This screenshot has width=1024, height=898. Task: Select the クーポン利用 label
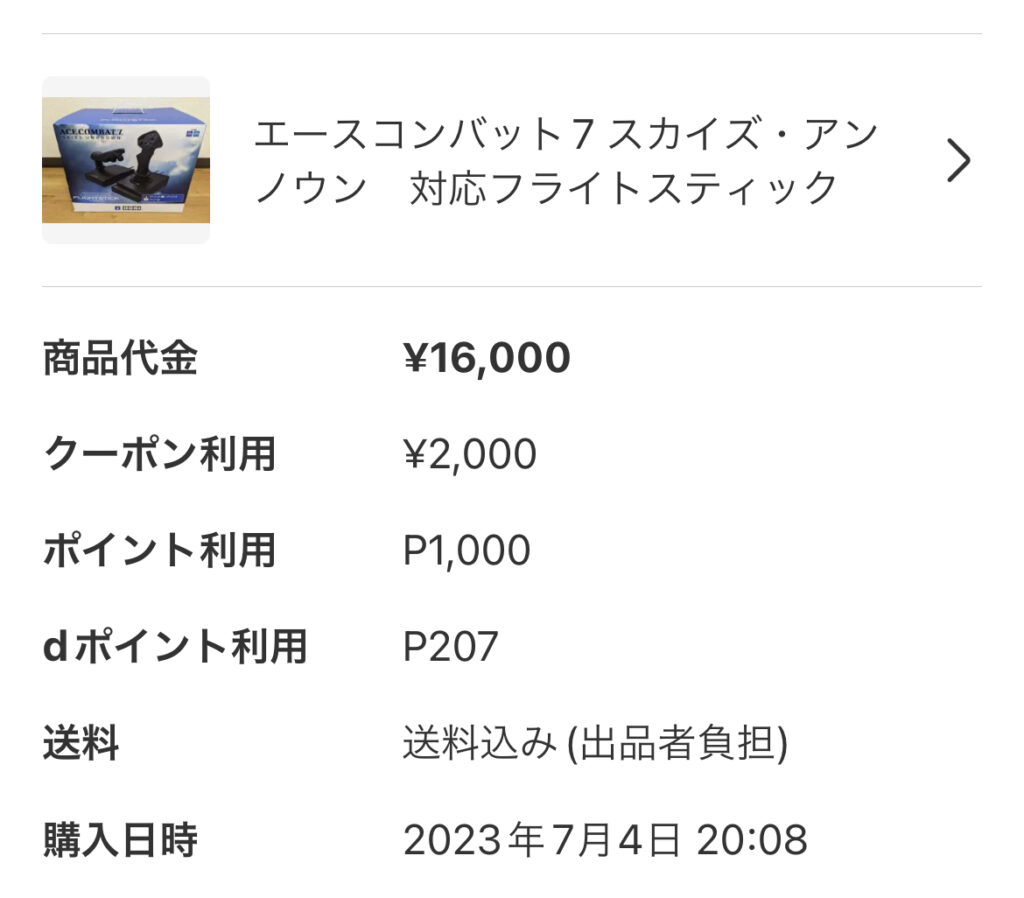coord(159,455)
